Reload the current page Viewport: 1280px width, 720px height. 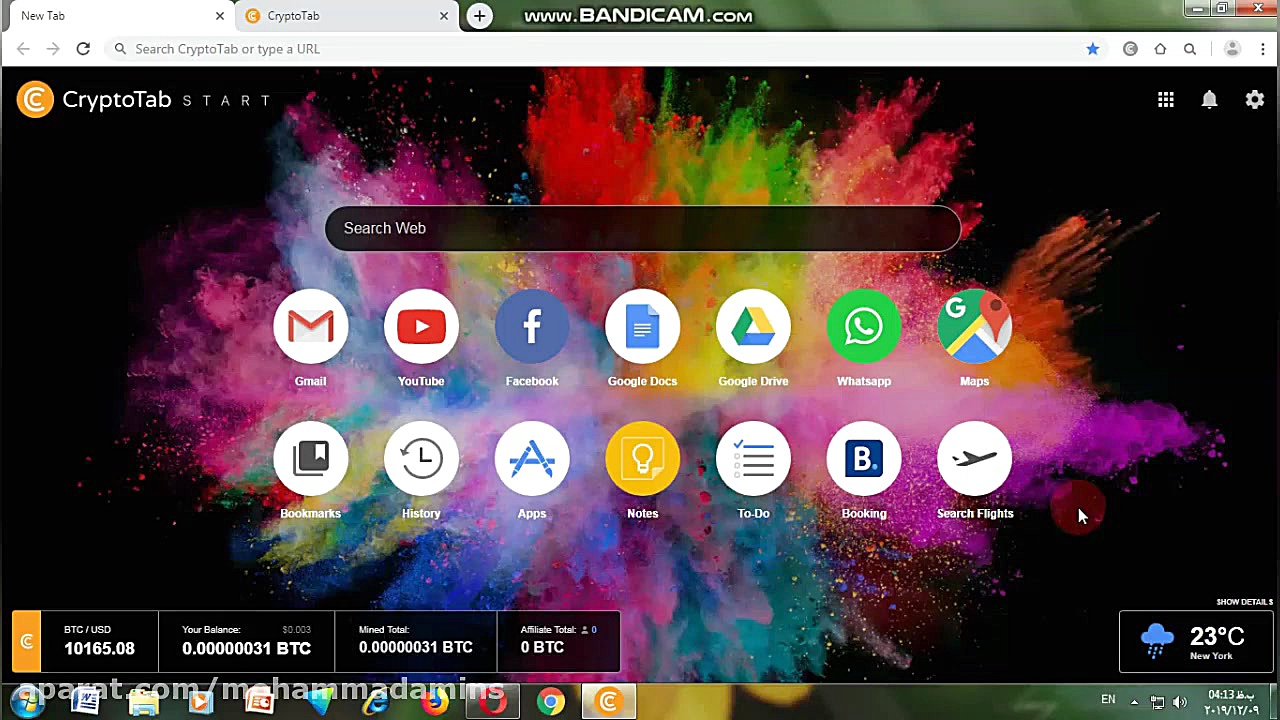click(83, 49)
